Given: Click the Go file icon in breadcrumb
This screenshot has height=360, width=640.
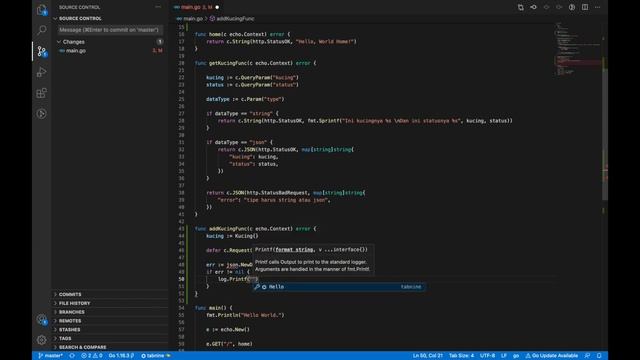Looking at the screenshot, I should click(x=178, y=19).
